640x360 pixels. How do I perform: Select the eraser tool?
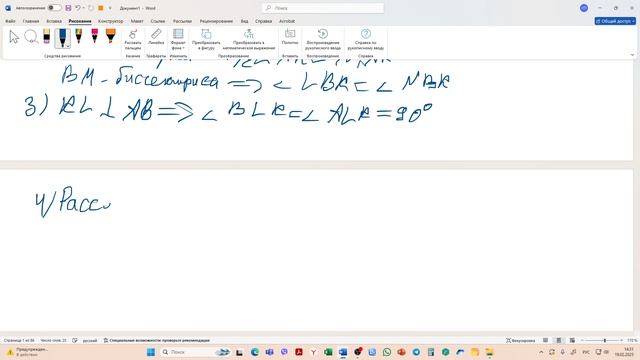[47, 37]
